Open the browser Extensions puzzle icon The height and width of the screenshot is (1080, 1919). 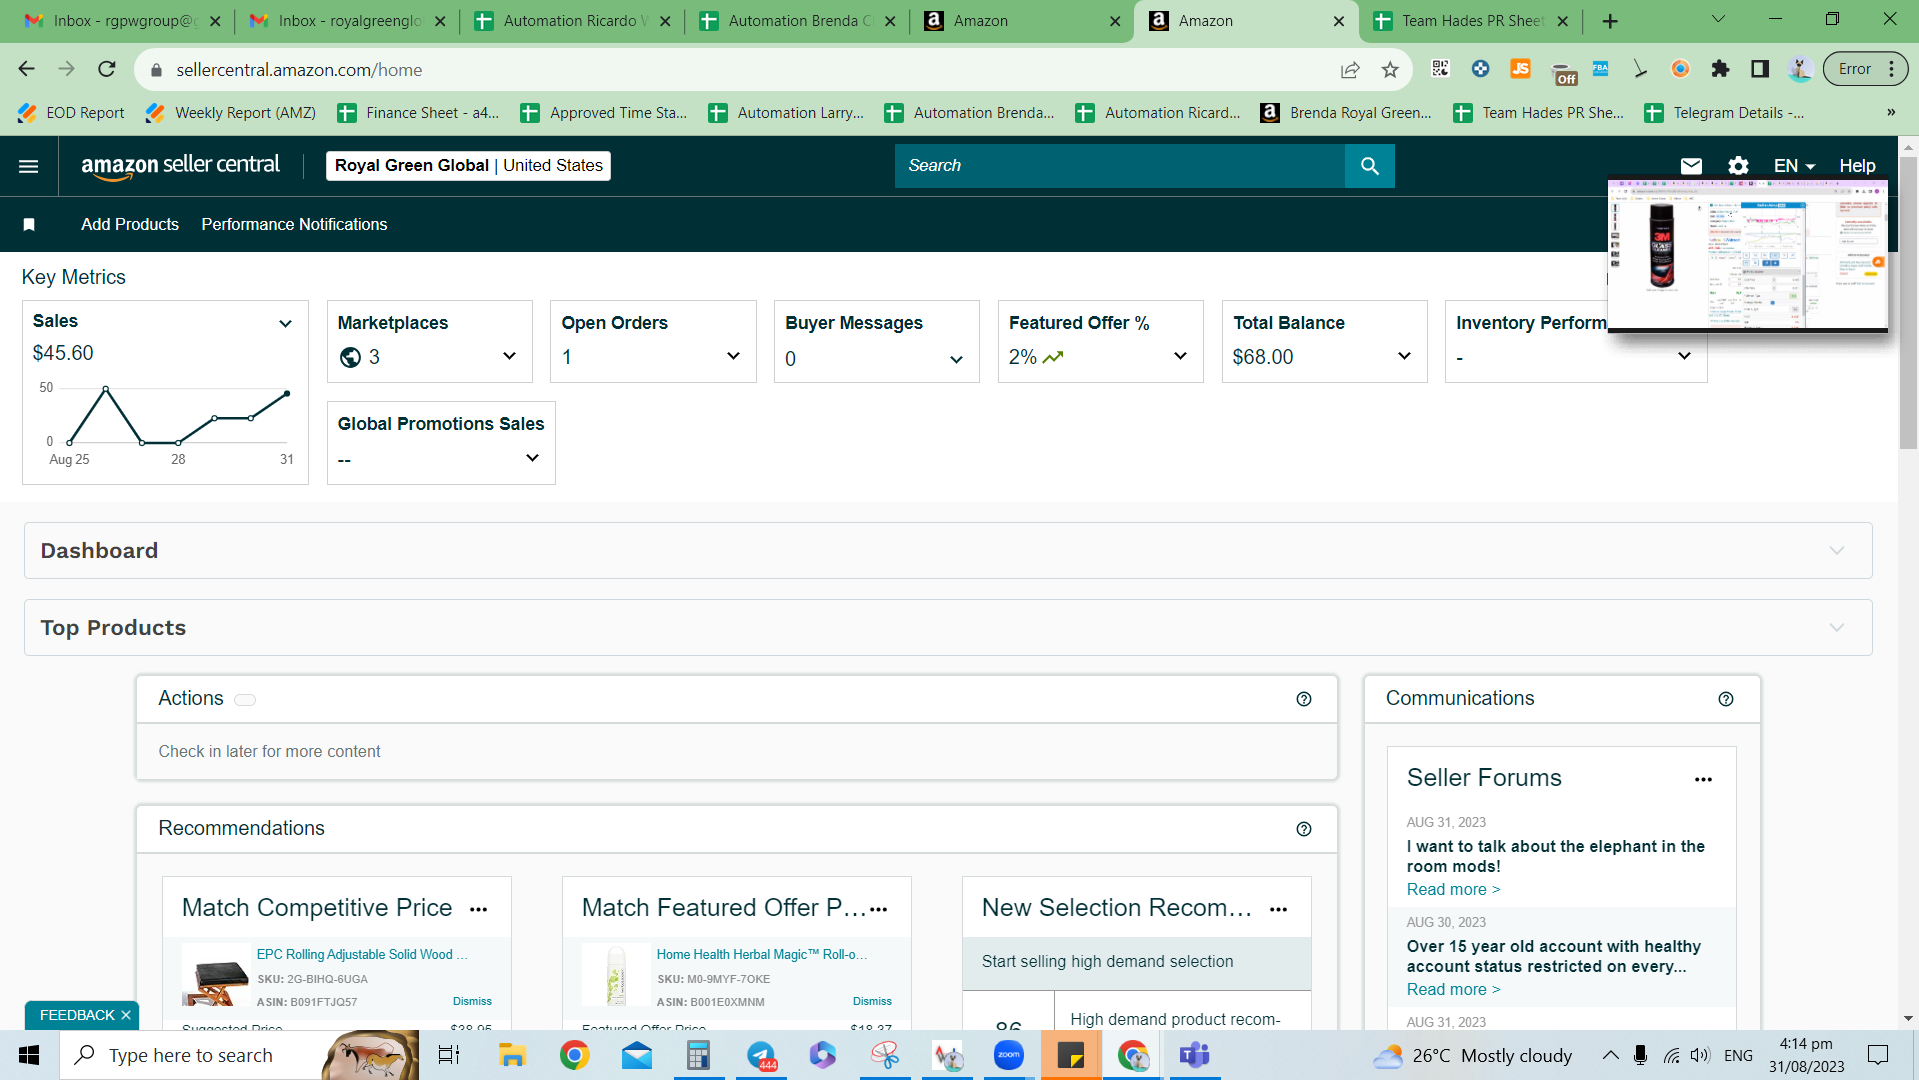[1720, 69]
